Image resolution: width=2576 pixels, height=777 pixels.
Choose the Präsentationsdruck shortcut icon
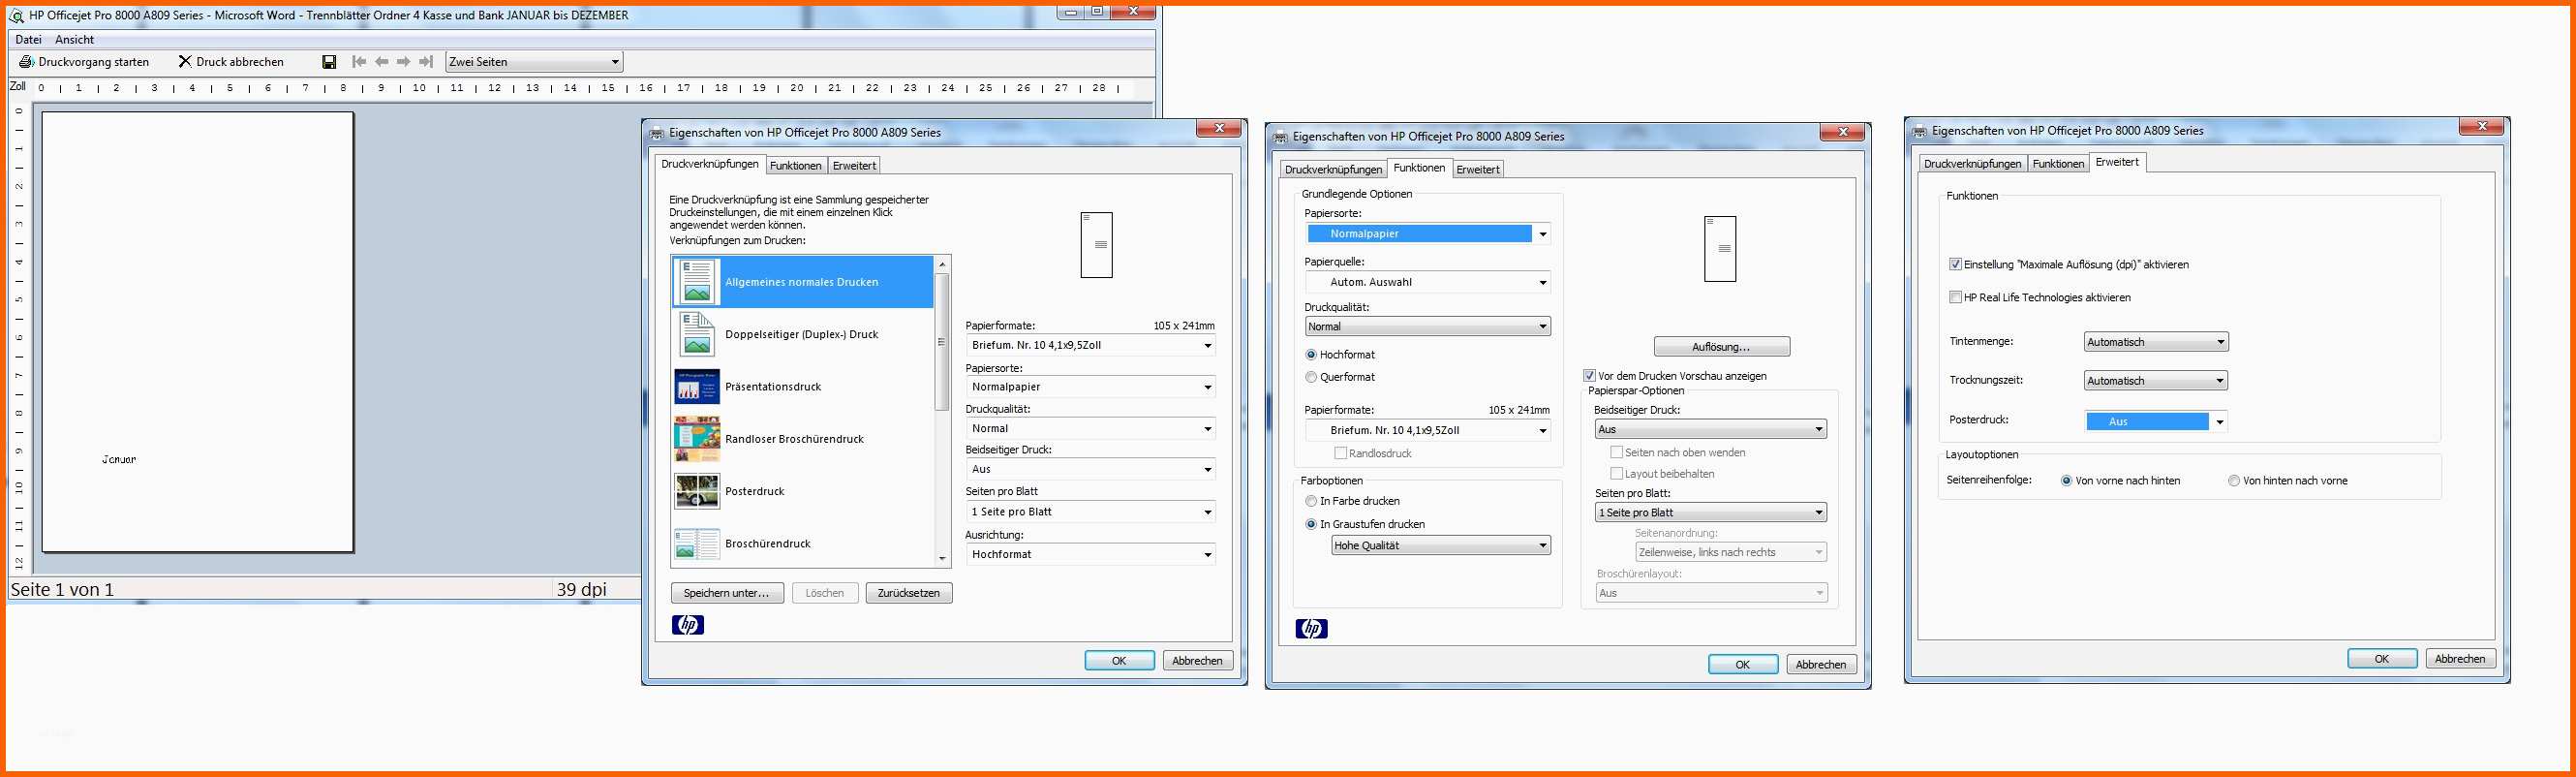pos(697,386)
